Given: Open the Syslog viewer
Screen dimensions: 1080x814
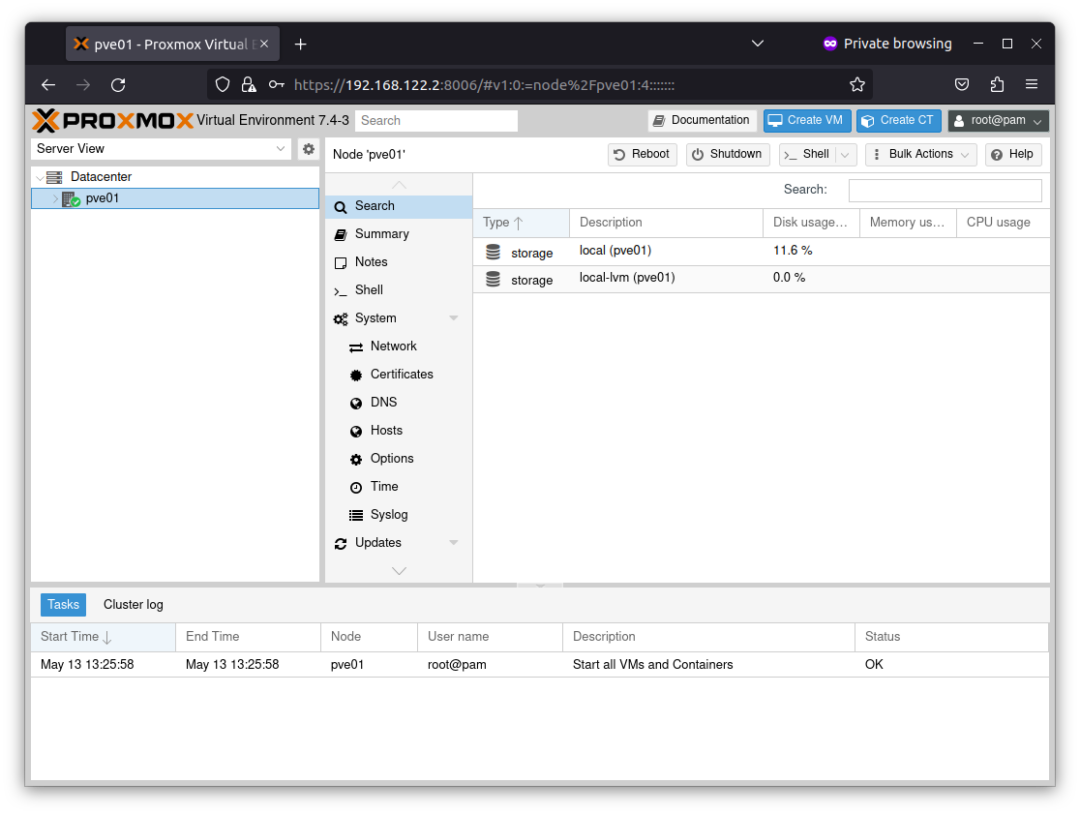Looking at the screenshot, I should click(389, 514).
